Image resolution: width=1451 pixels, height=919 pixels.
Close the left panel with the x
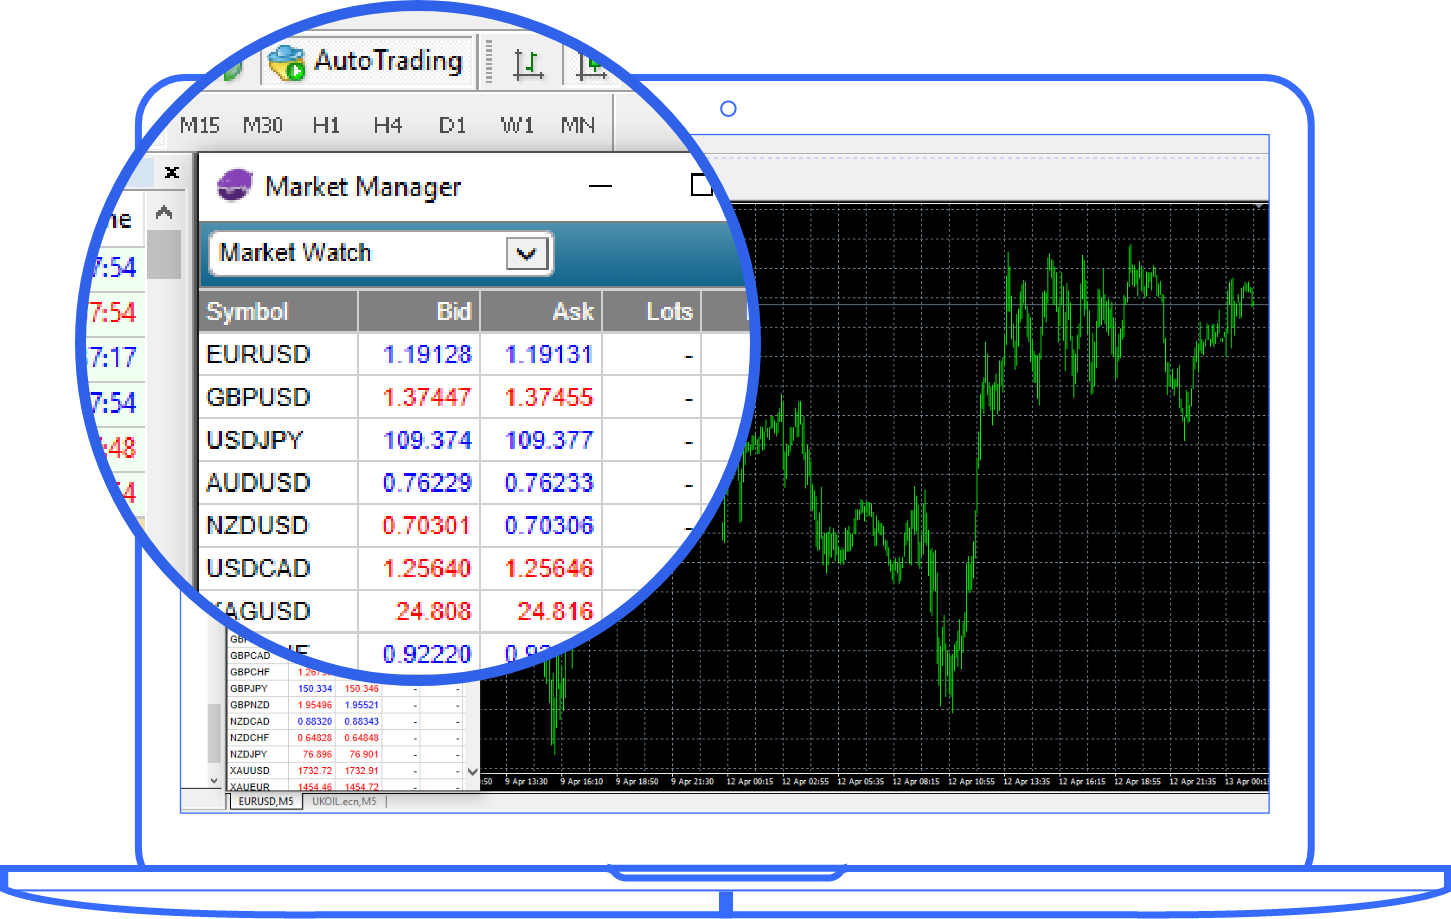172,172
